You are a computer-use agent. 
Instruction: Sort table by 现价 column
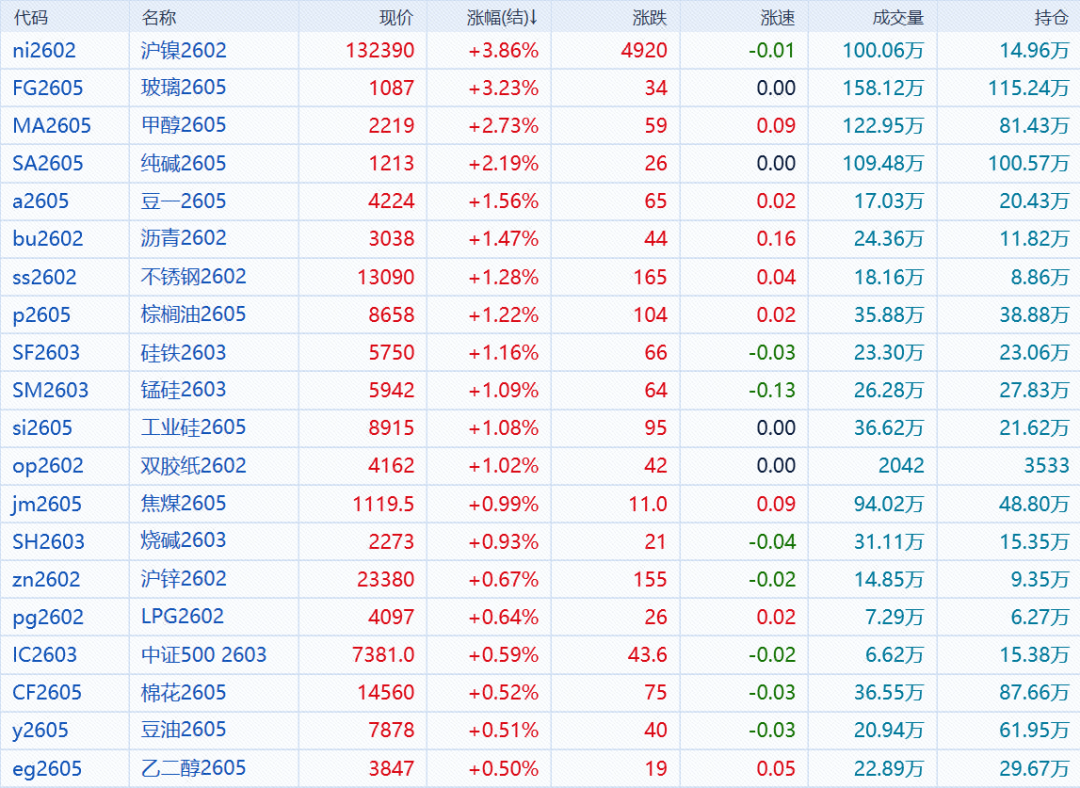click(x=396, y=17)
